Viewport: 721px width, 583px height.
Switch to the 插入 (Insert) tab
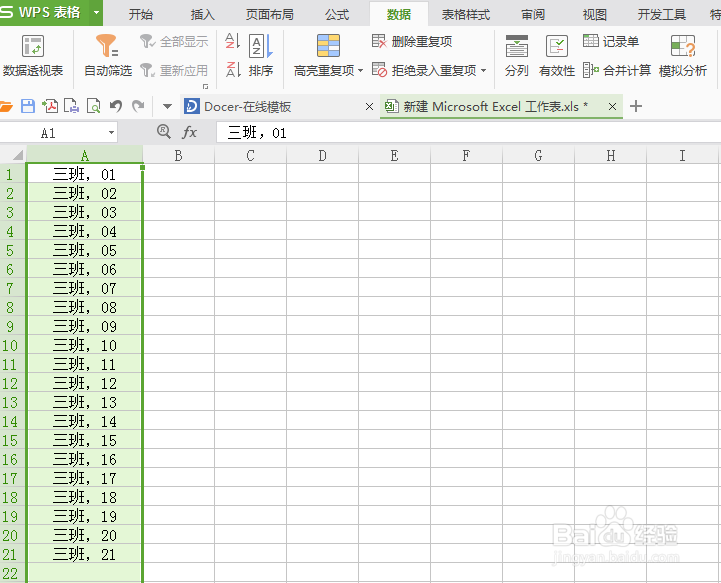202,15
